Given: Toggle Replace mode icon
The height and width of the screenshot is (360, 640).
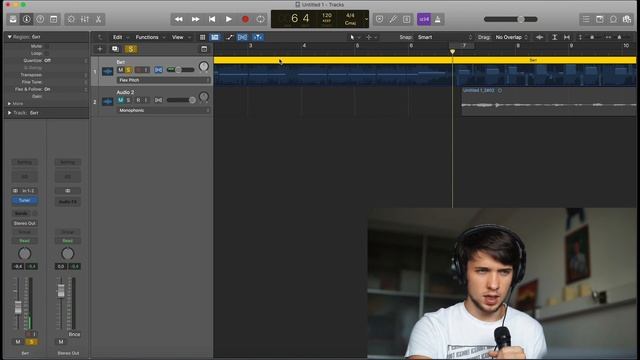Looking at the screenshot, I should click(380, 19).
